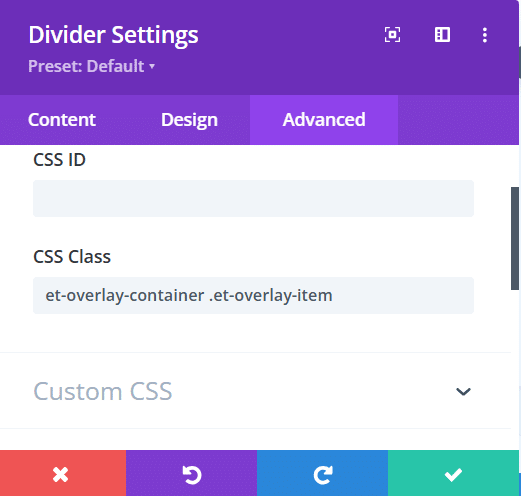Save changes with the green checkmark
The height and width of the screenshot is (496, 521).
pos(453,473)
